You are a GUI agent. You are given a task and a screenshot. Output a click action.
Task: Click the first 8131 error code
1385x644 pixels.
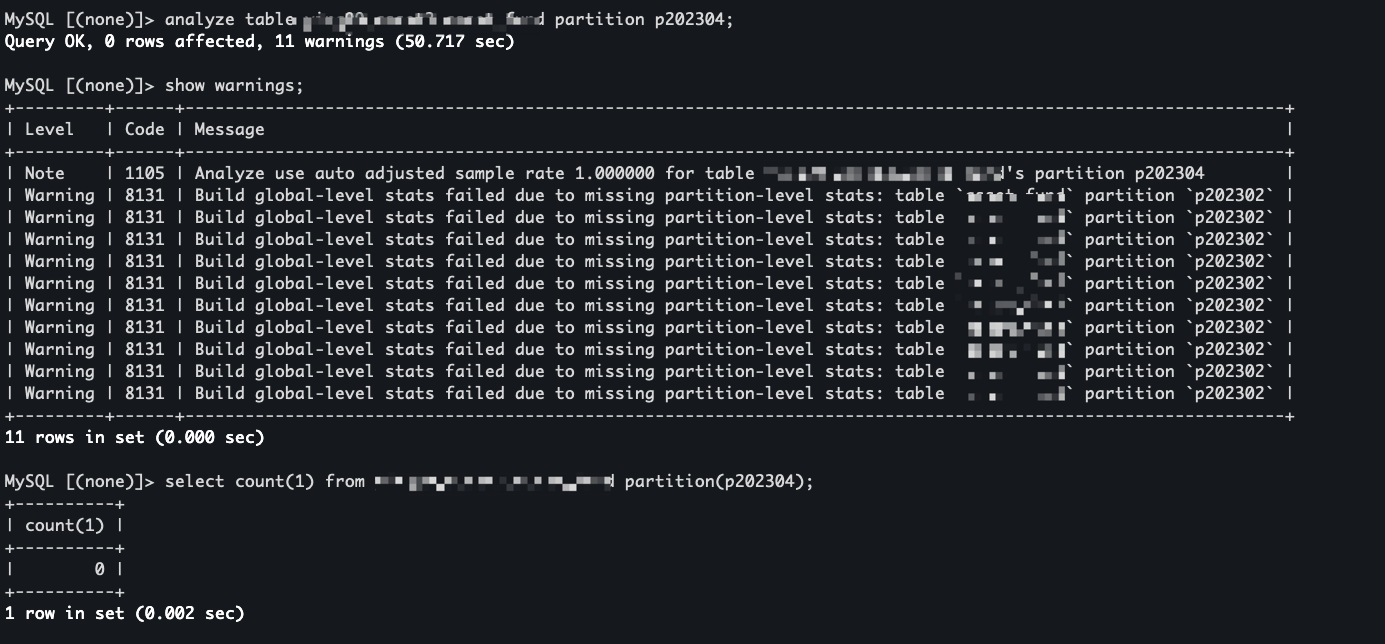pyautogui.click(x=144, y=195)
